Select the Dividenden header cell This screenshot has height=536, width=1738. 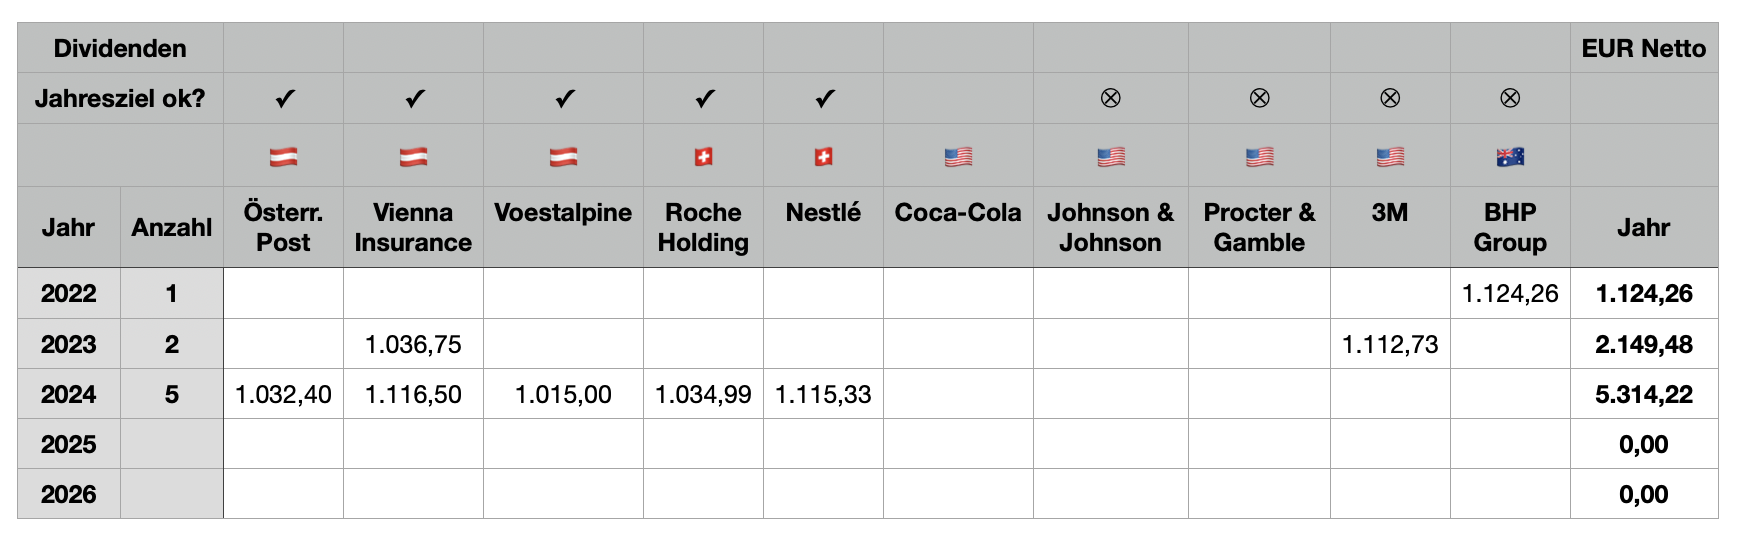click(120, 48)
